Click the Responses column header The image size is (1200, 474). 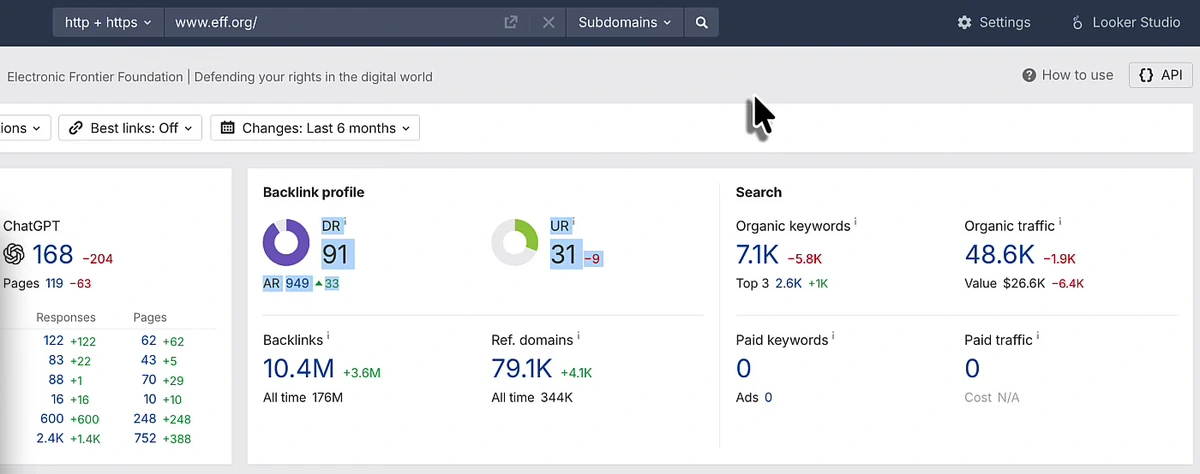pyautogui.click(x=66, y=318)
